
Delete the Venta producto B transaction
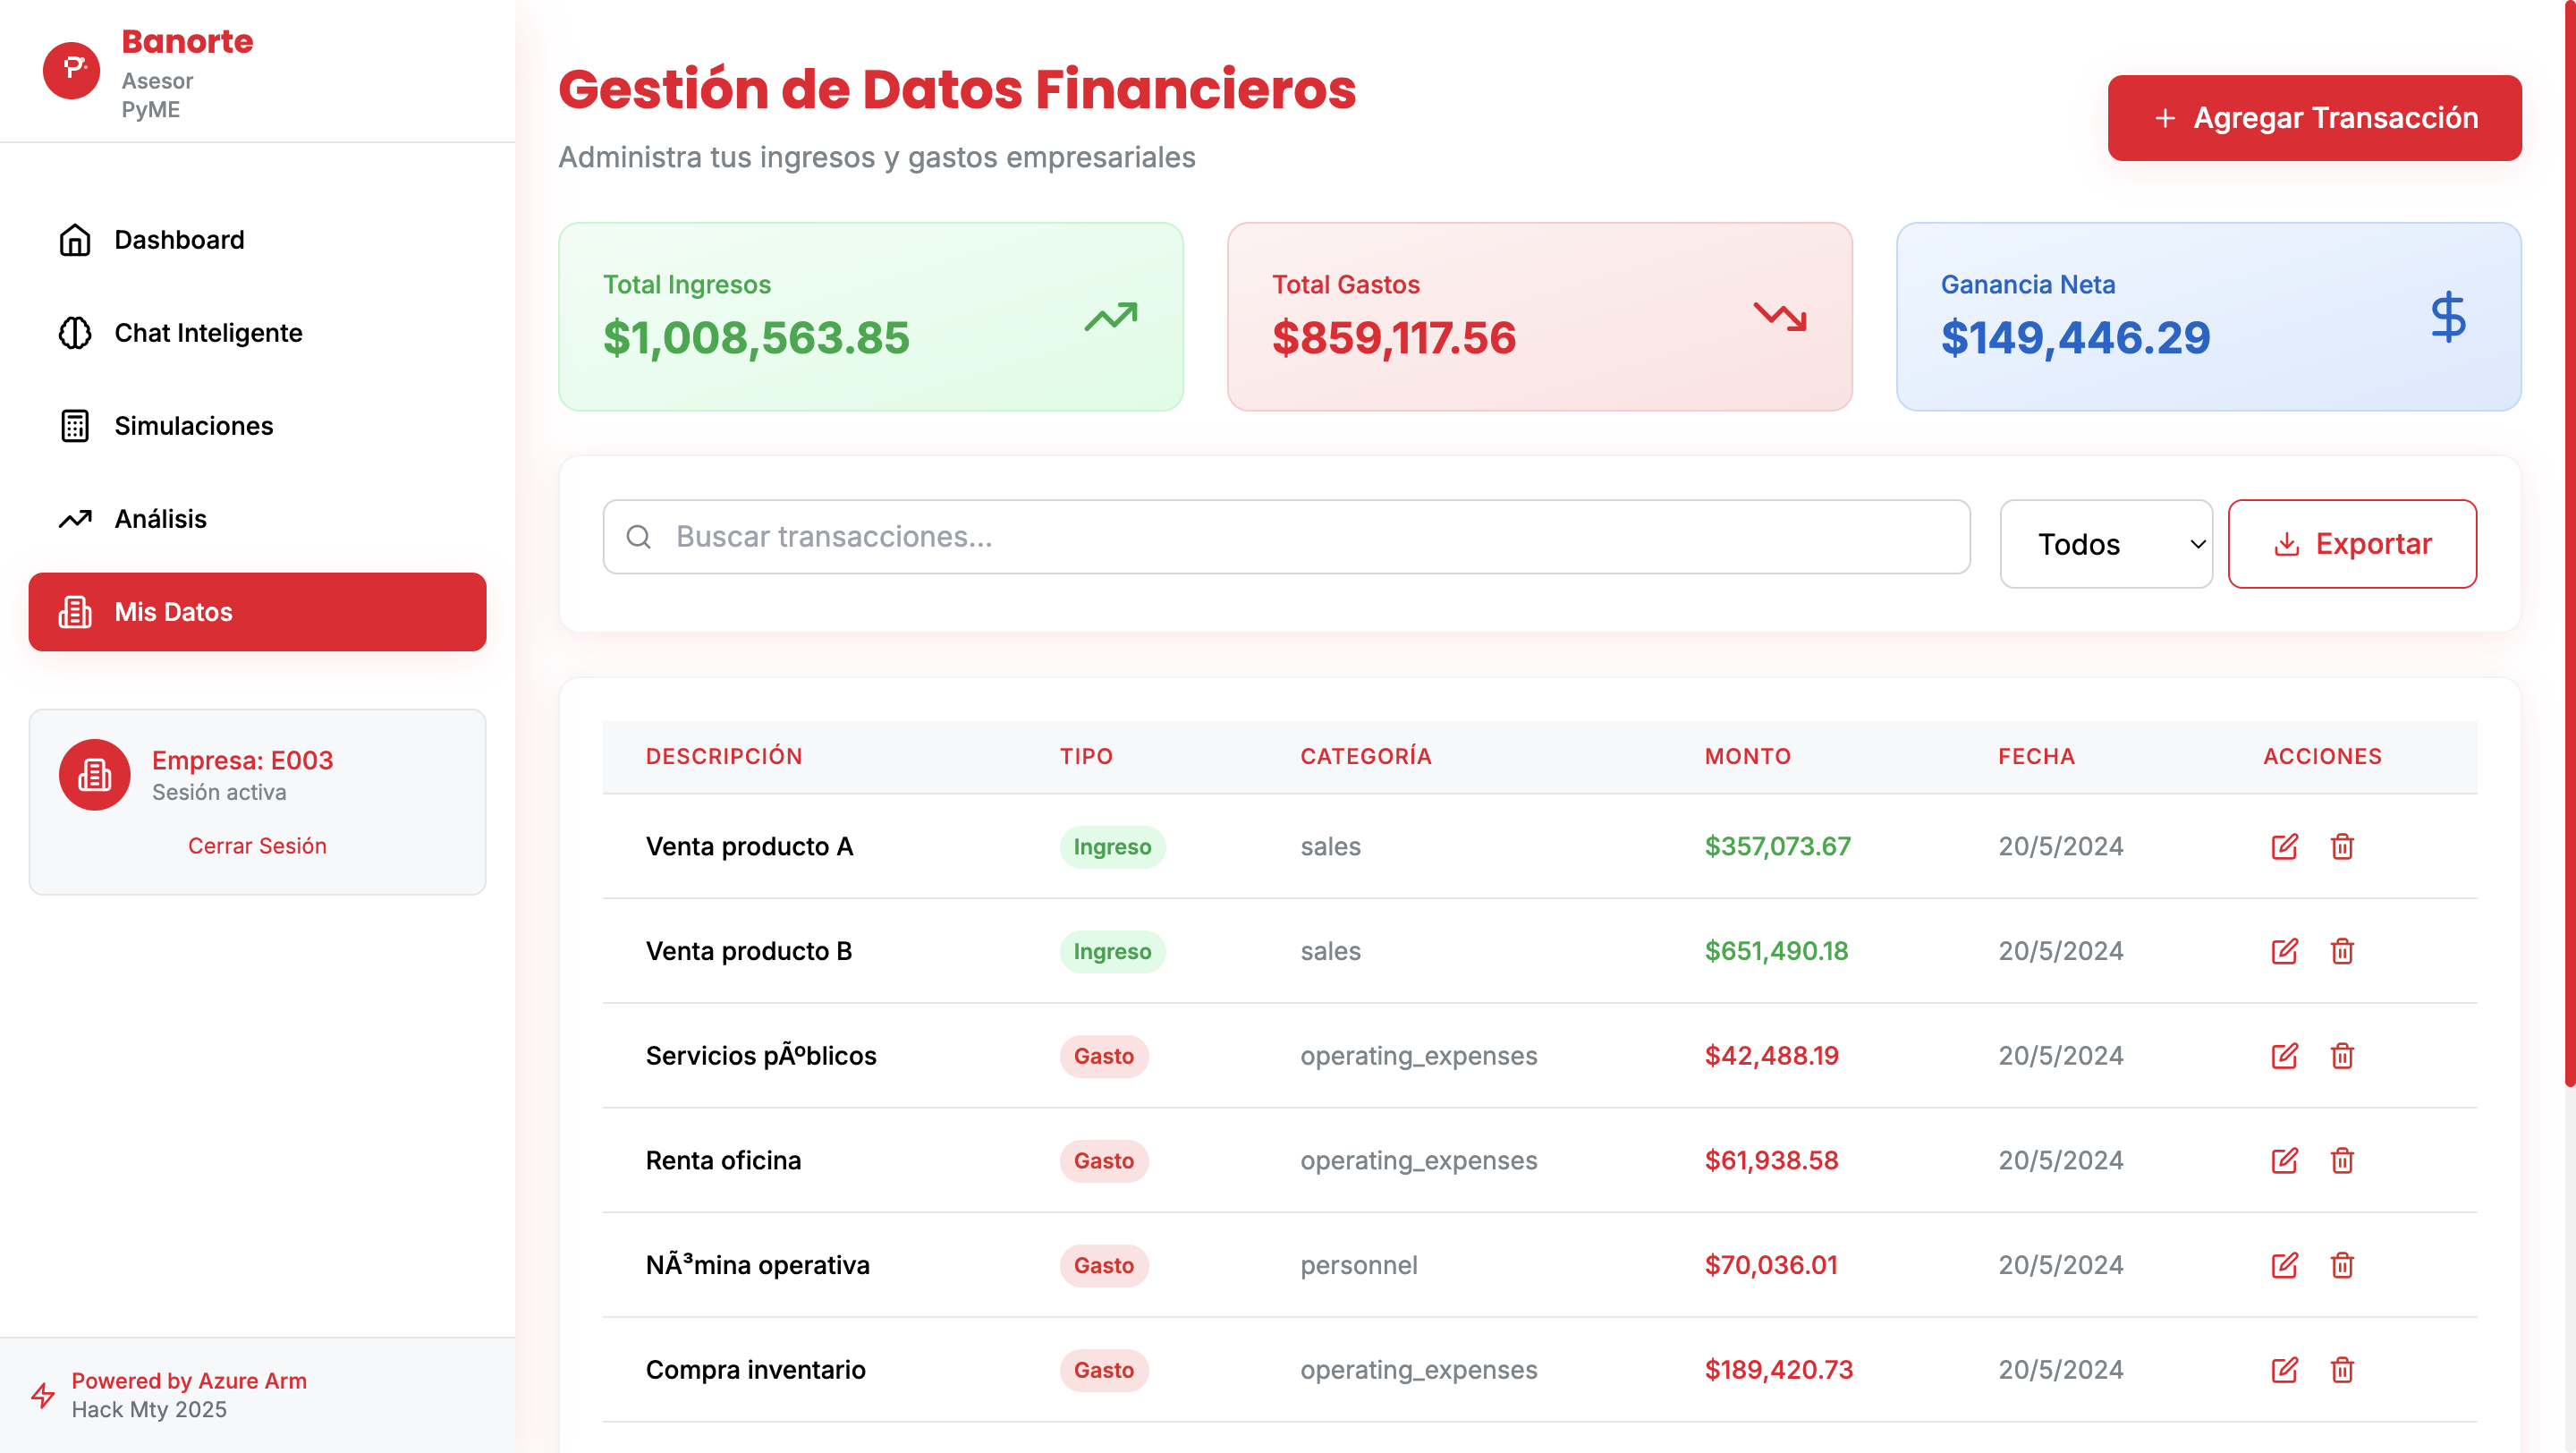pos(2342,951)
